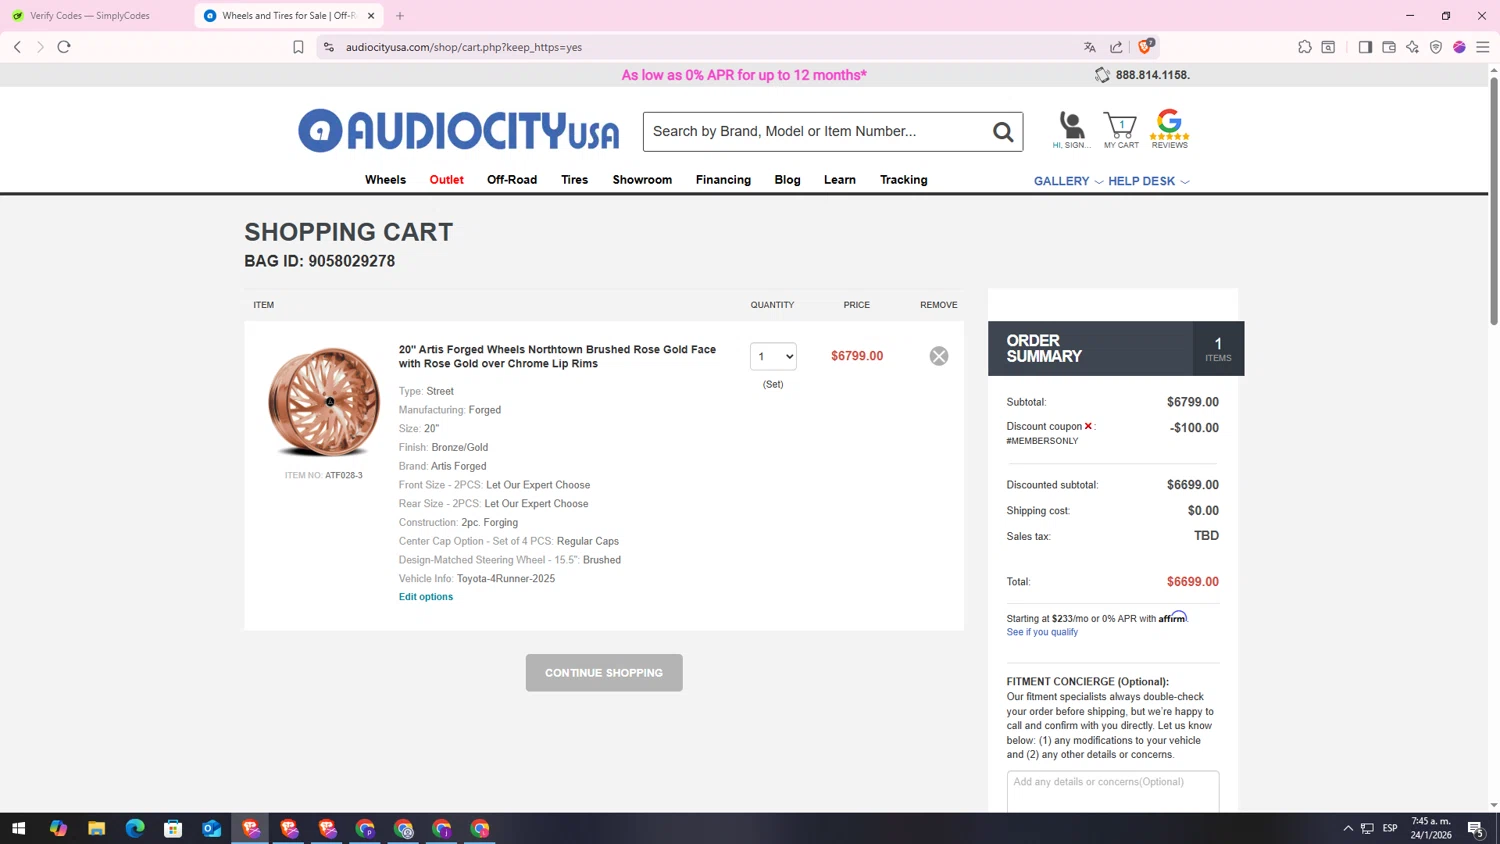Remove wheel item with X icon
The height and width of the screenshot is (844, 1500).
pos(938,356)
